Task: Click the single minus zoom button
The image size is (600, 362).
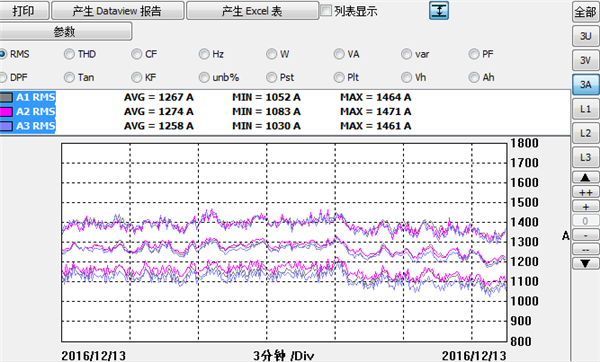Action: (x=585, y=235)
